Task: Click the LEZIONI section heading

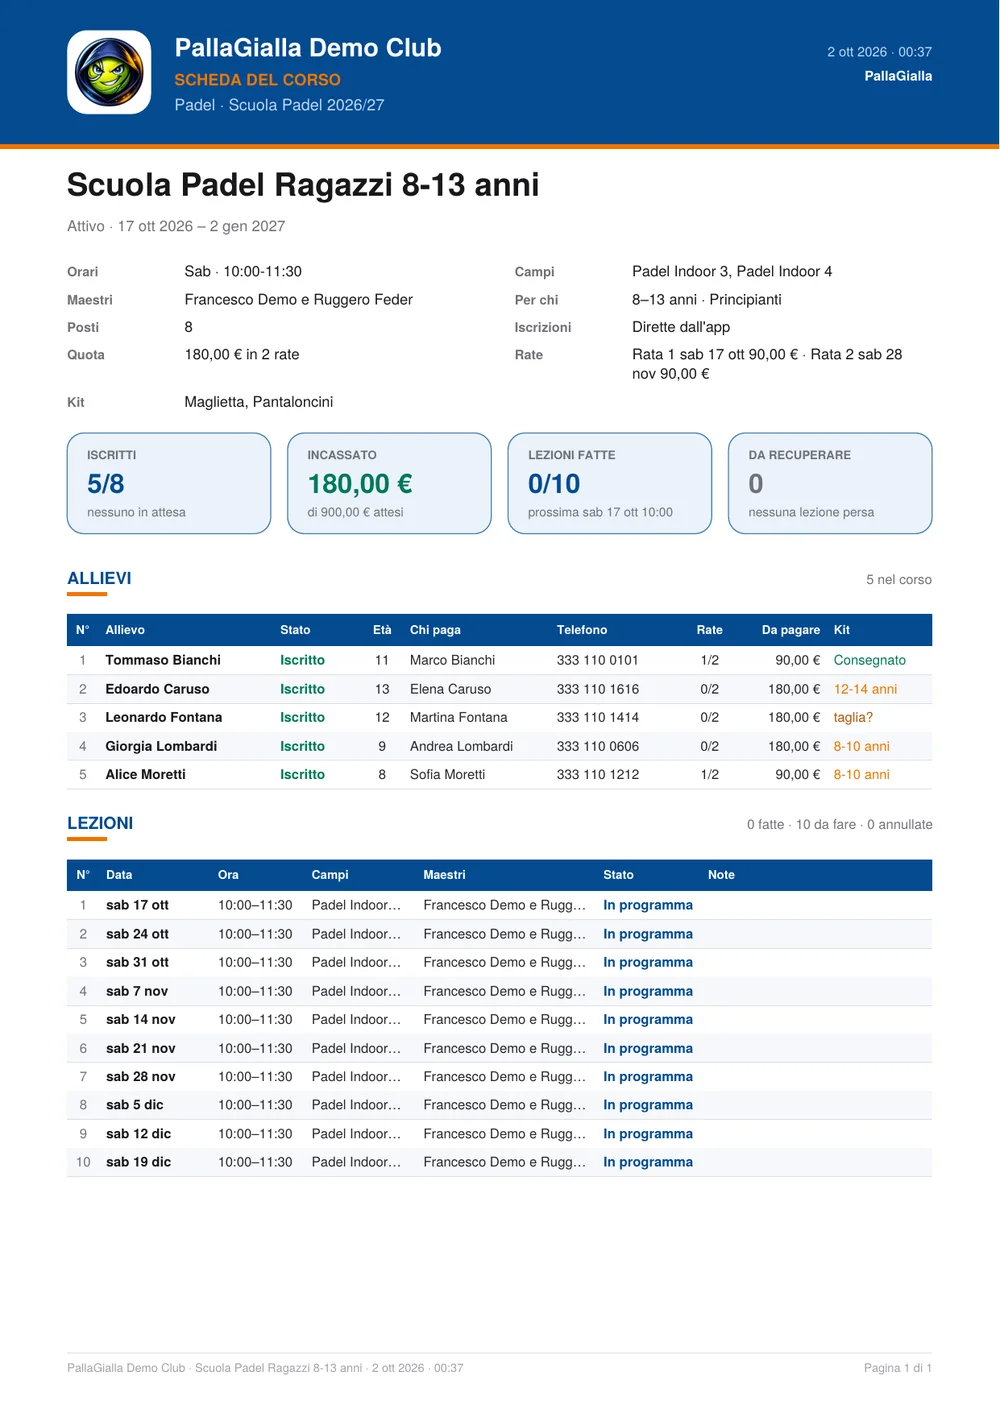Action: coord(100,823)
